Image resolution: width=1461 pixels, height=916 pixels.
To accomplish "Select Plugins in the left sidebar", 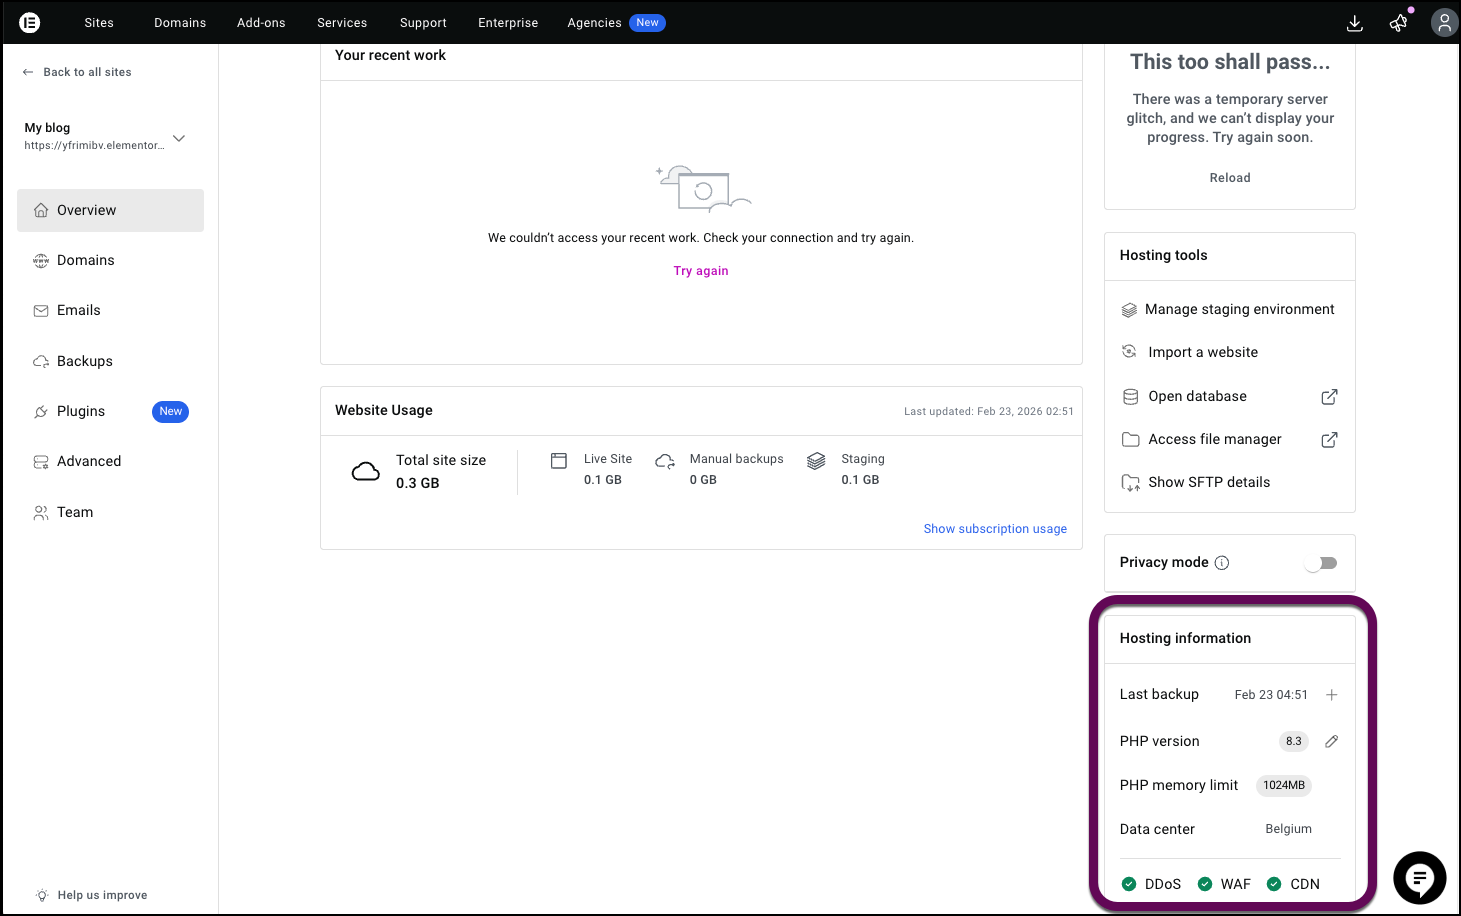I will pyautogui.click(x=81, y=411).
